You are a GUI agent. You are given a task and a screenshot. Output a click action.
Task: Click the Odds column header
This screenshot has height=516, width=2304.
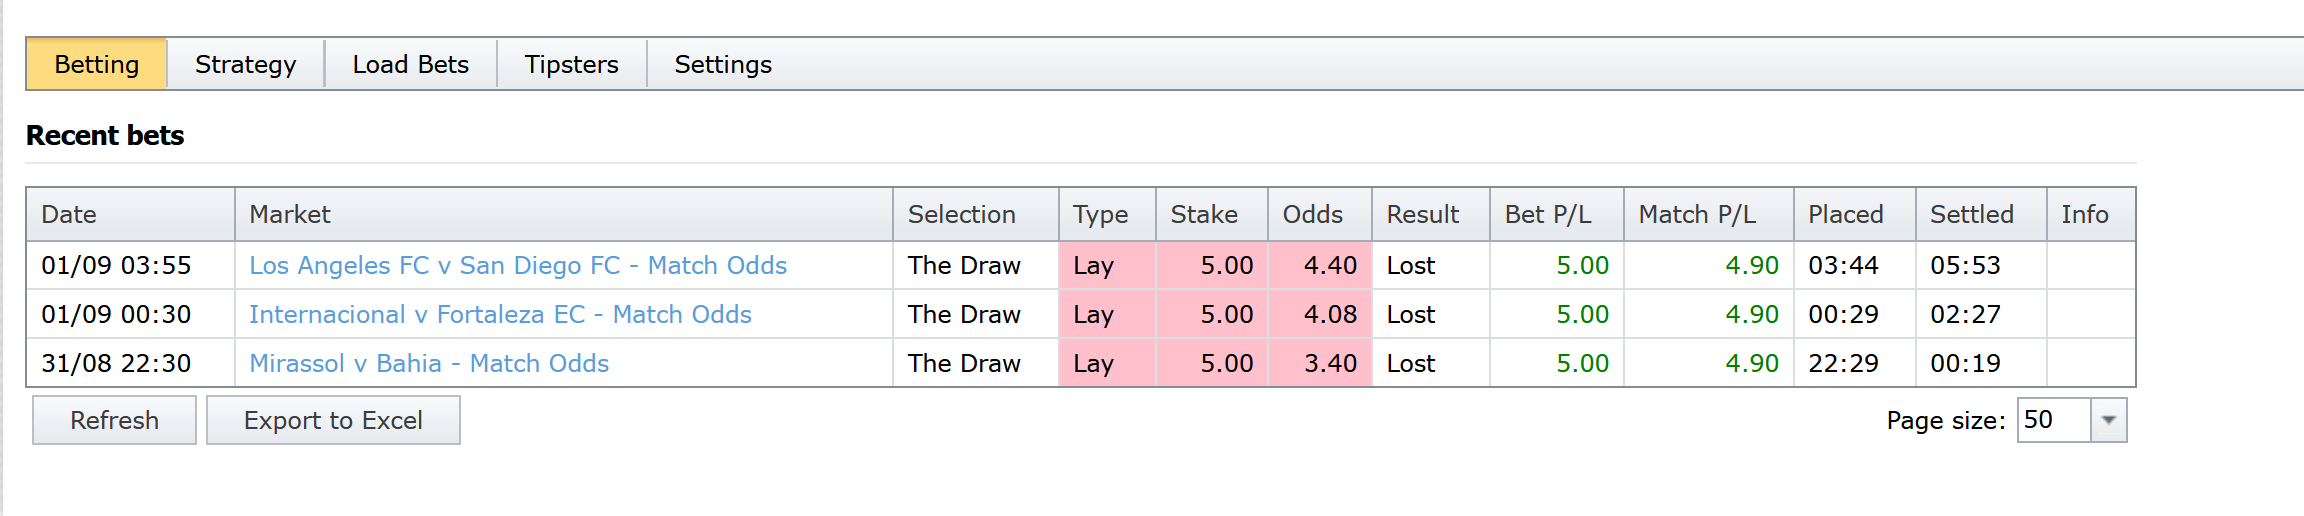click(1312, 215)
